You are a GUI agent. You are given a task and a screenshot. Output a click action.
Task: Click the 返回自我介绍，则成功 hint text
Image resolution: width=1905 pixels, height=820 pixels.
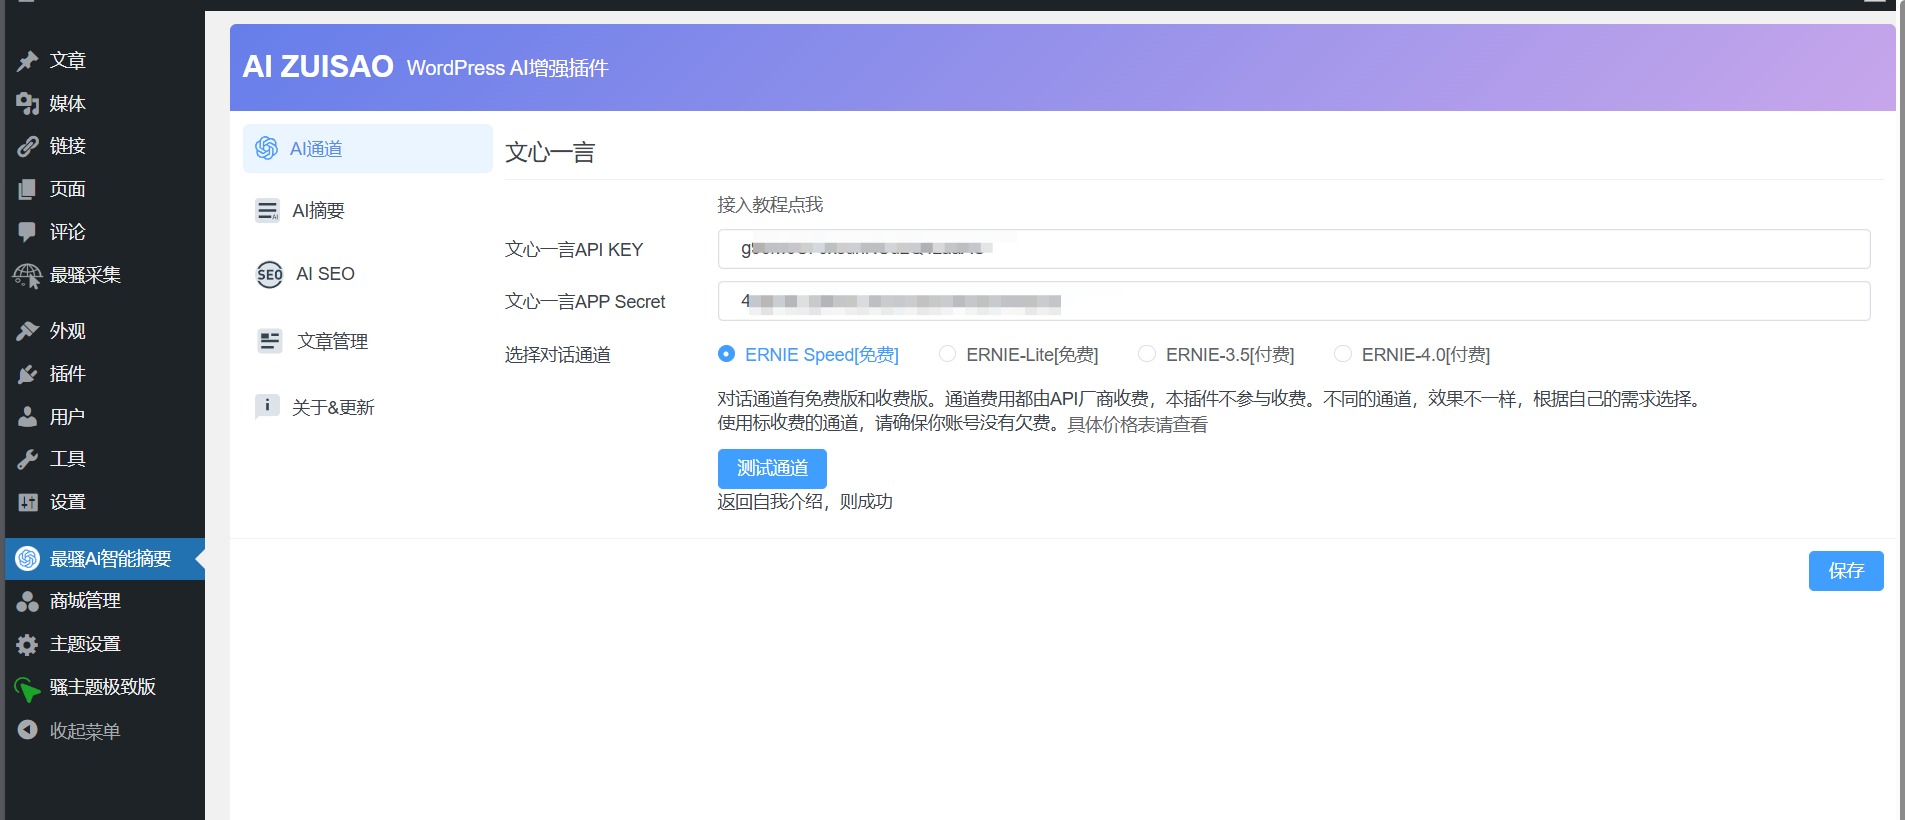805,502
